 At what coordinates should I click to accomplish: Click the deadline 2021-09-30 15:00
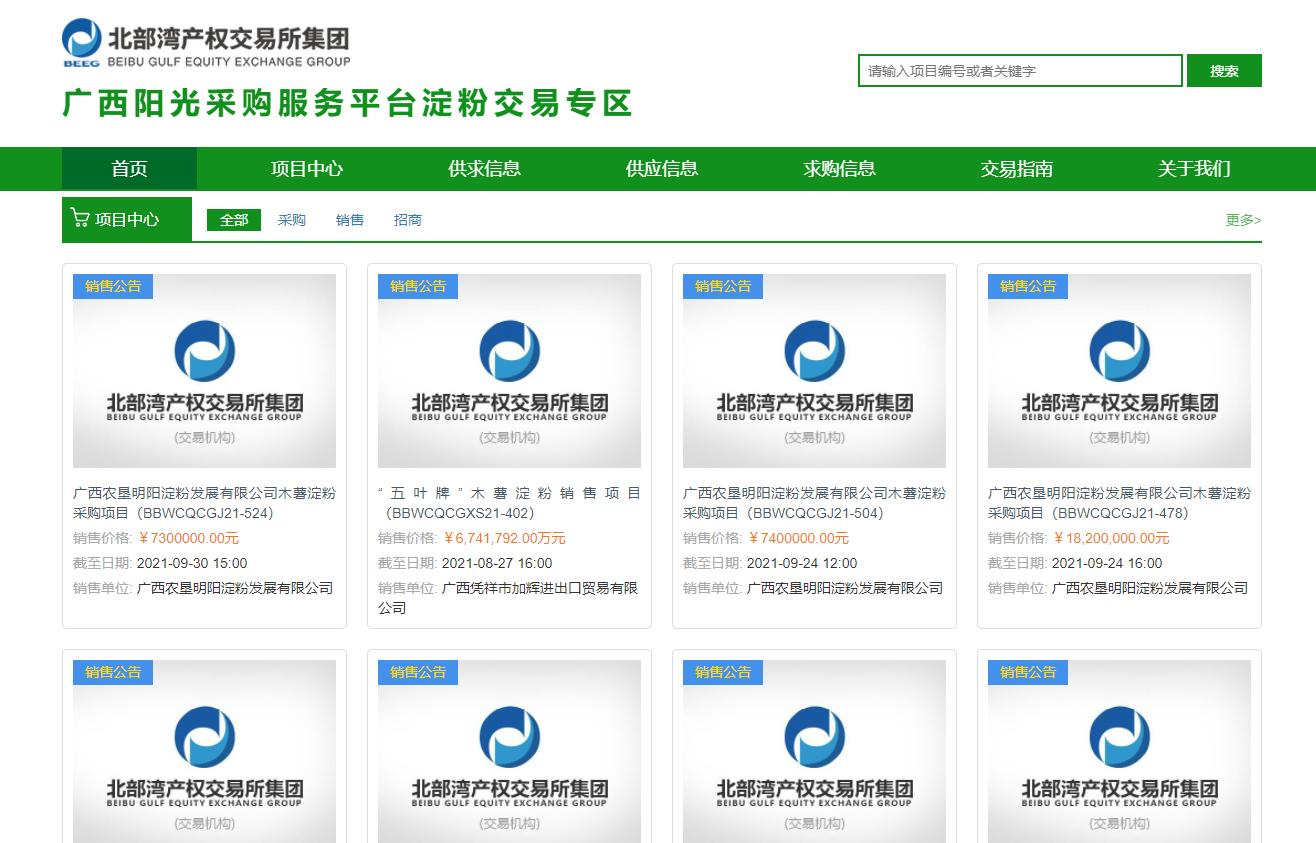[192, 563]
